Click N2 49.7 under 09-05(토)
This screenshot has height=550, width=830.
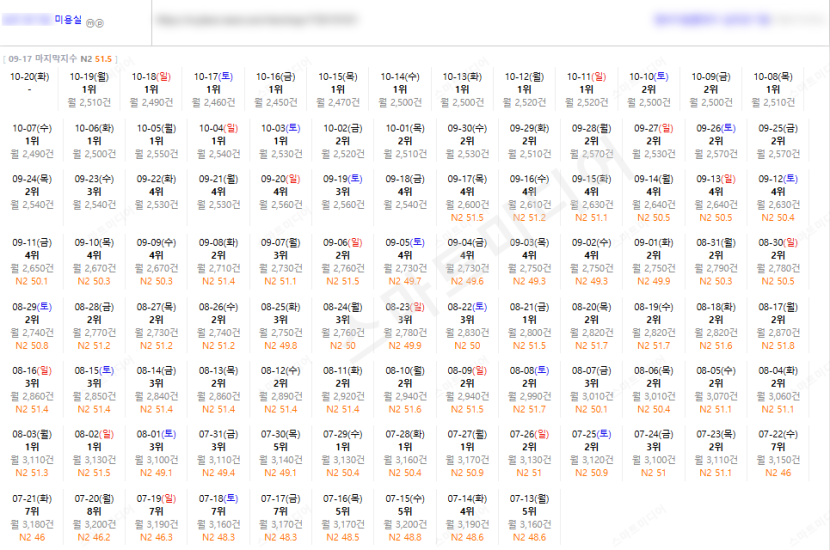[x=405, y=281]
